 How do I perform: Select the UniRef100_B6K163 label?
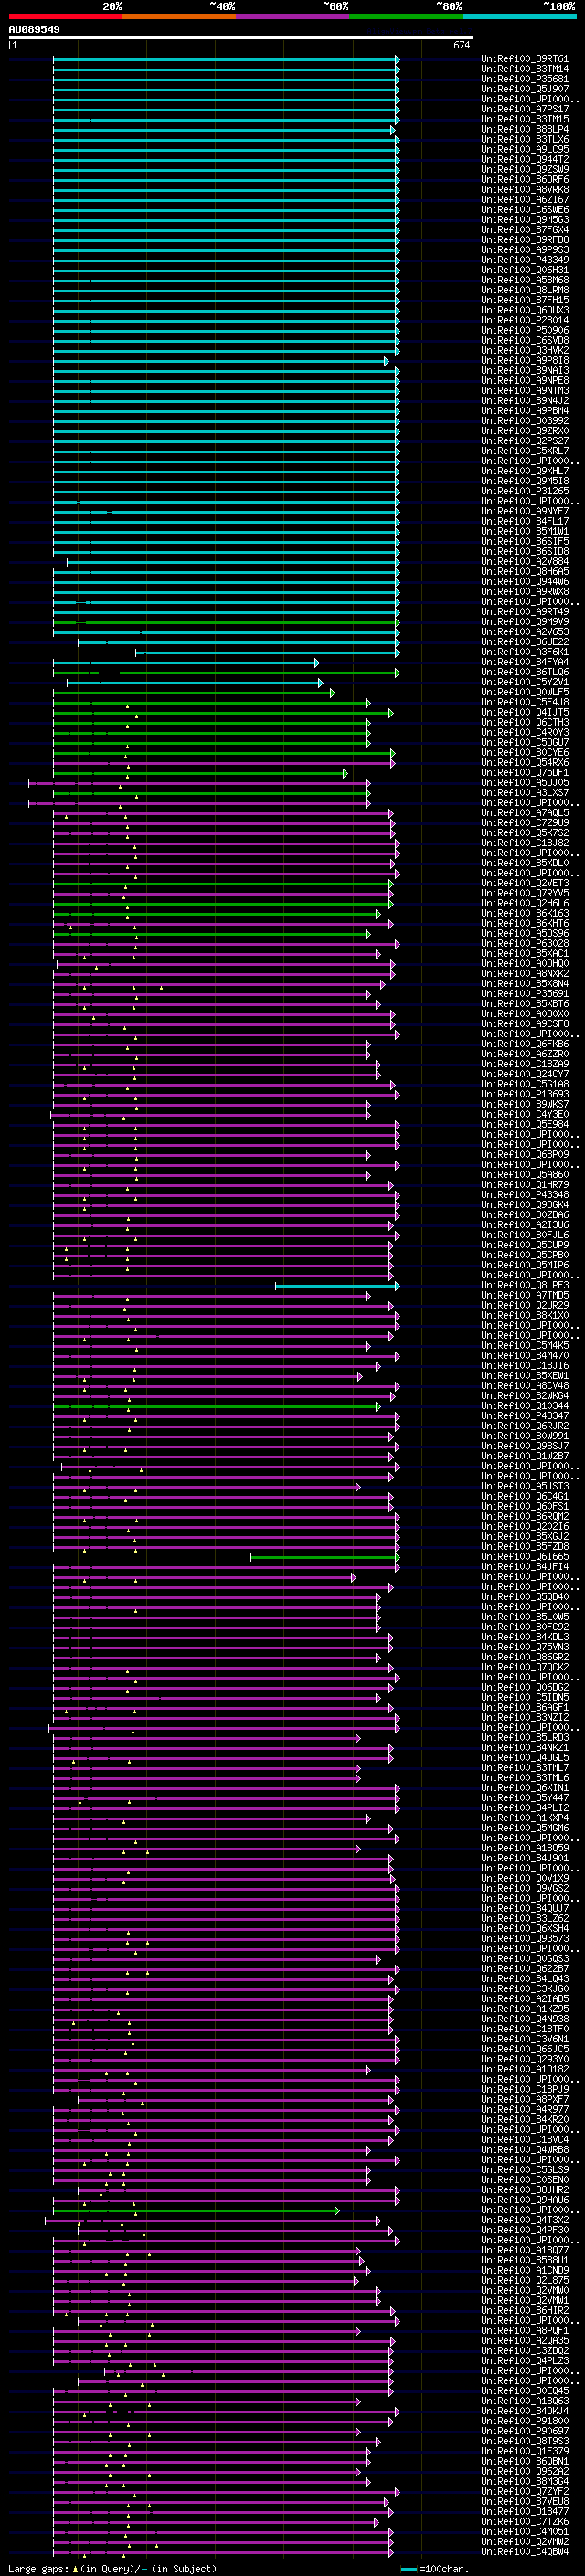click(524, 913)
